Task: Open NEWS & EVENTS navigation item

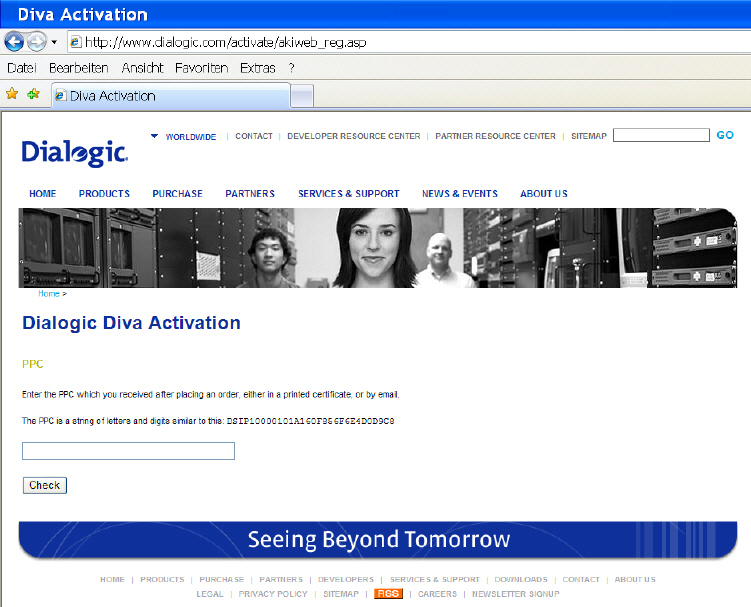Action: pyautogui.click(x=460, y=194)
